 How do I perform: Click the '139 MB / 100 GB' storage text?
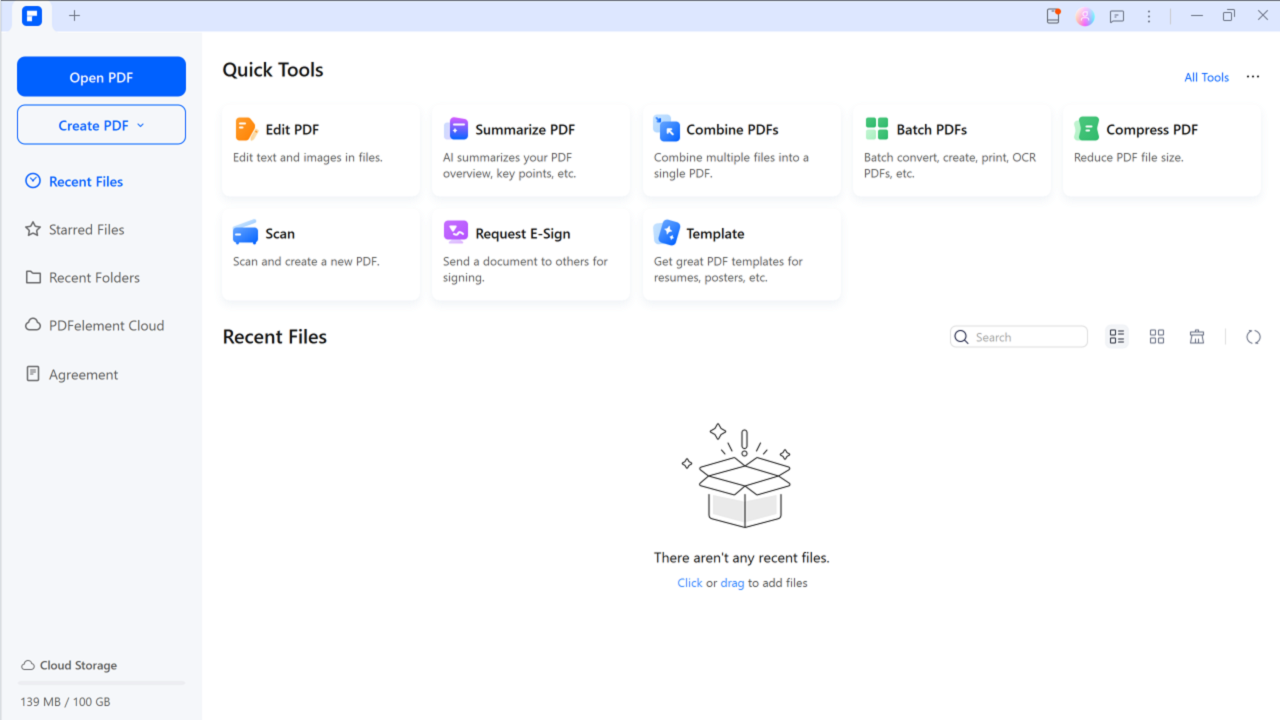pyautogui.click(x=65, y=702)
